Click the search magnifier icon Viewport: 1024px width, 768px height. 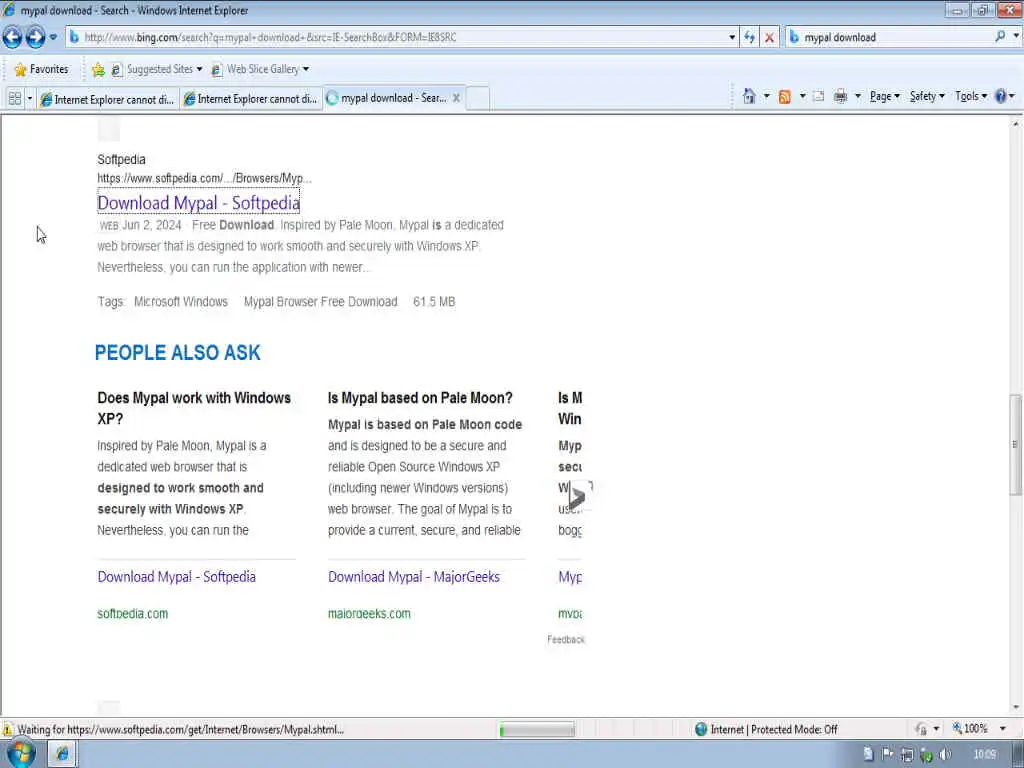1000,37
